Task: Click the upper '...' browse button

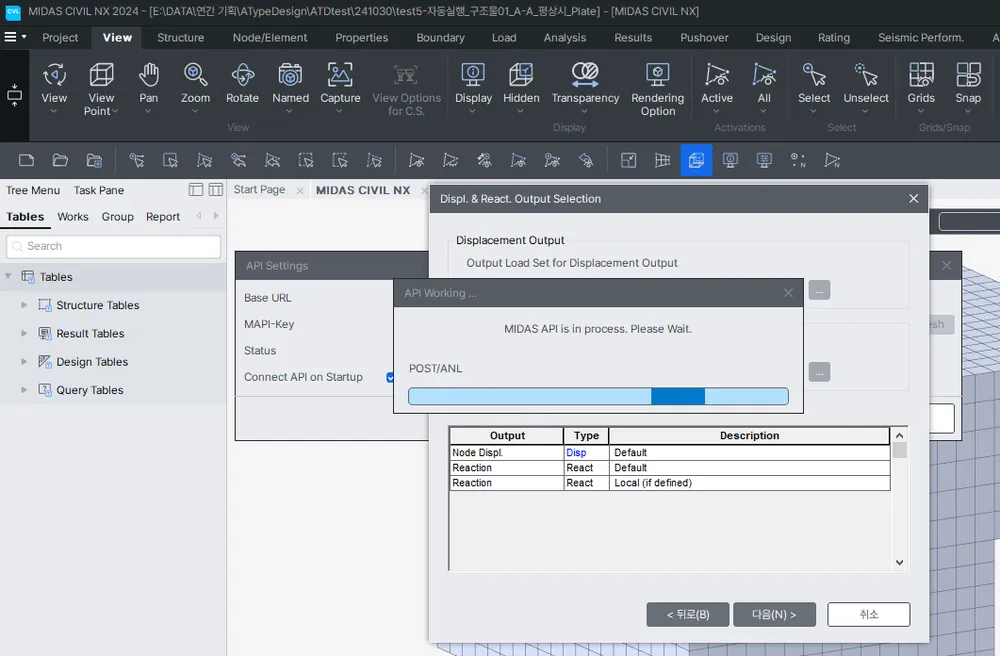Action: pos(820,291)
